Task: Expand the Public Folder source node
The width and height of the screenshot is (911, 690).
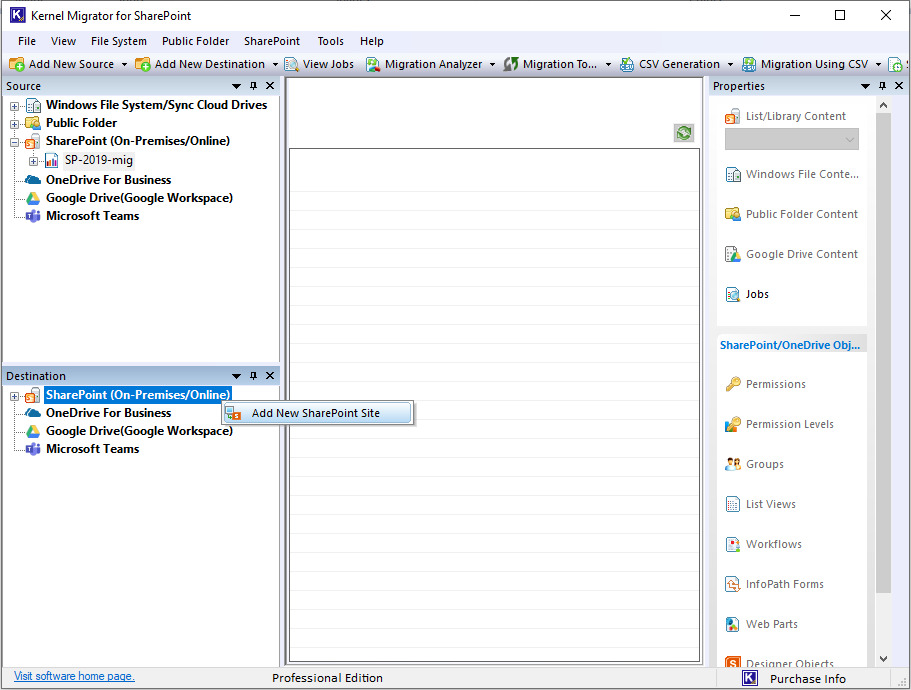Action: click(x=15, y=124)
